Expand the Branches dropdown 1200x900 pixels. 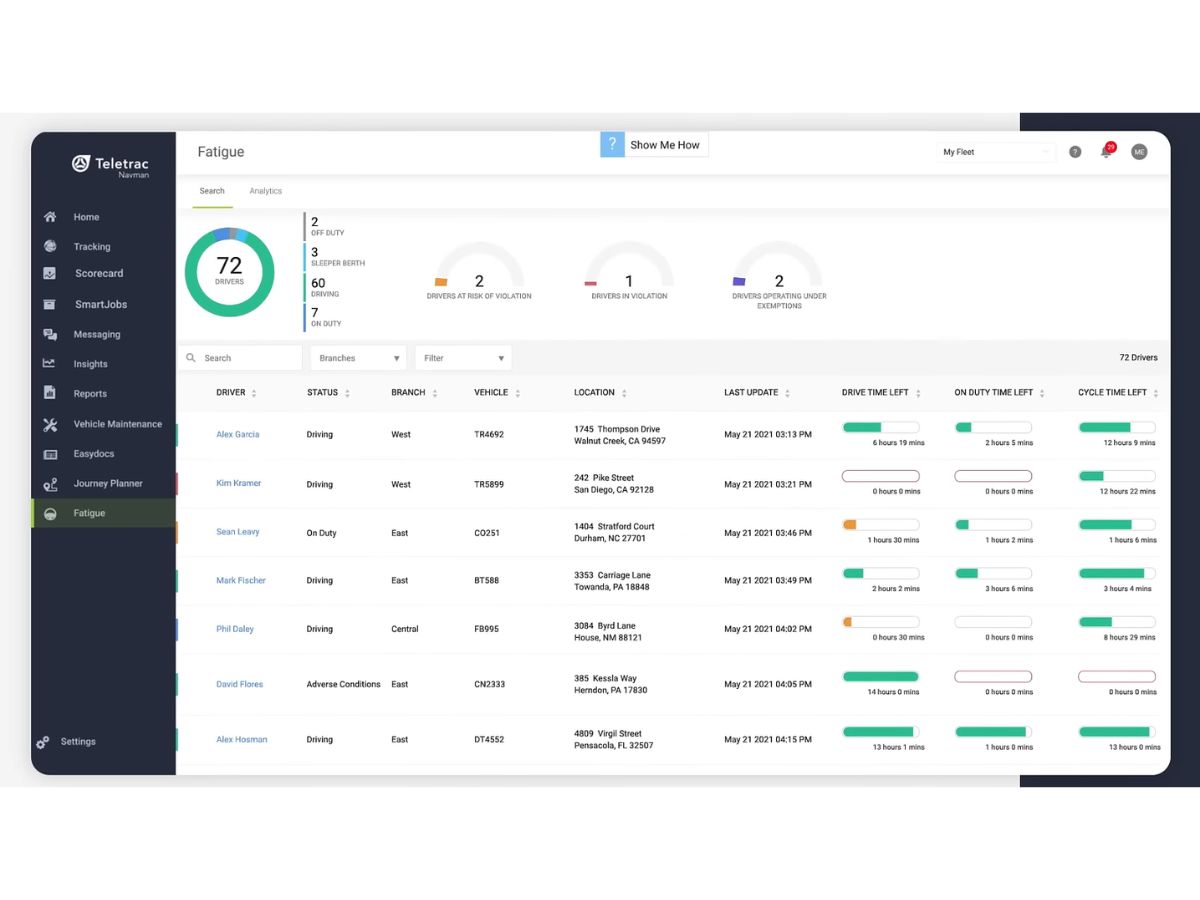coord(358,358)
